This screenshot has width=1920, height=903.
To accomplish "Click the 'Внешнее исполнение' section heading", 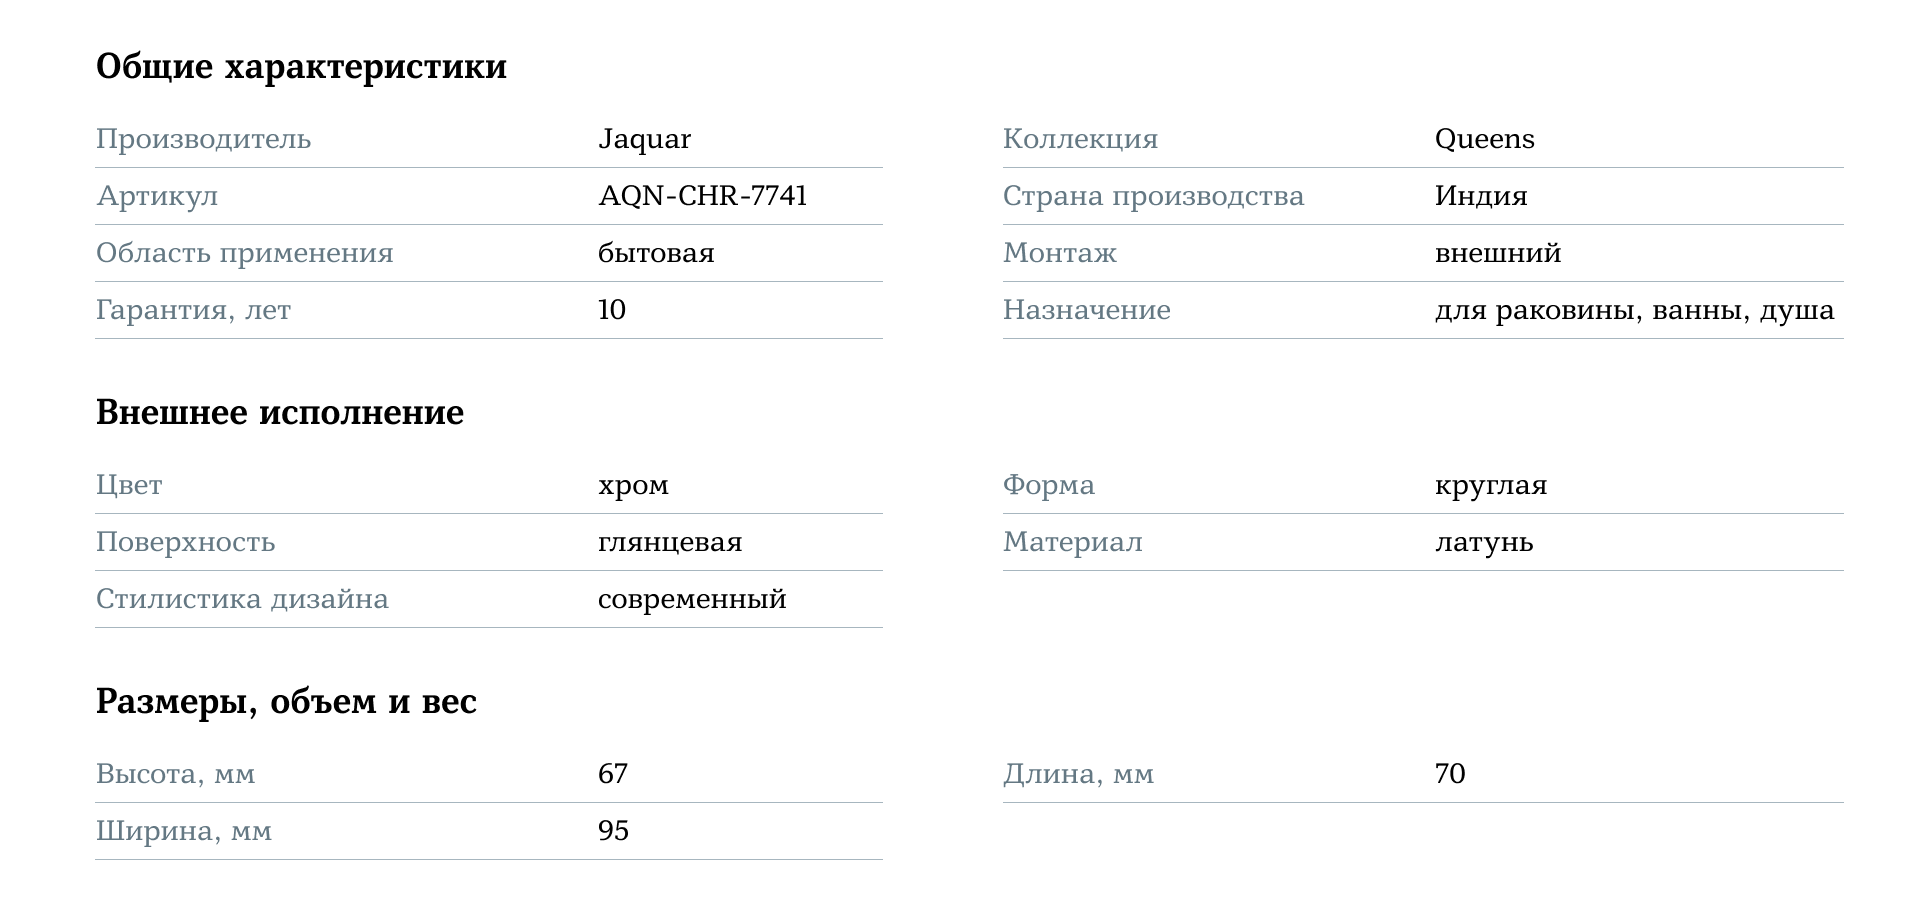I will coord(280,413).
